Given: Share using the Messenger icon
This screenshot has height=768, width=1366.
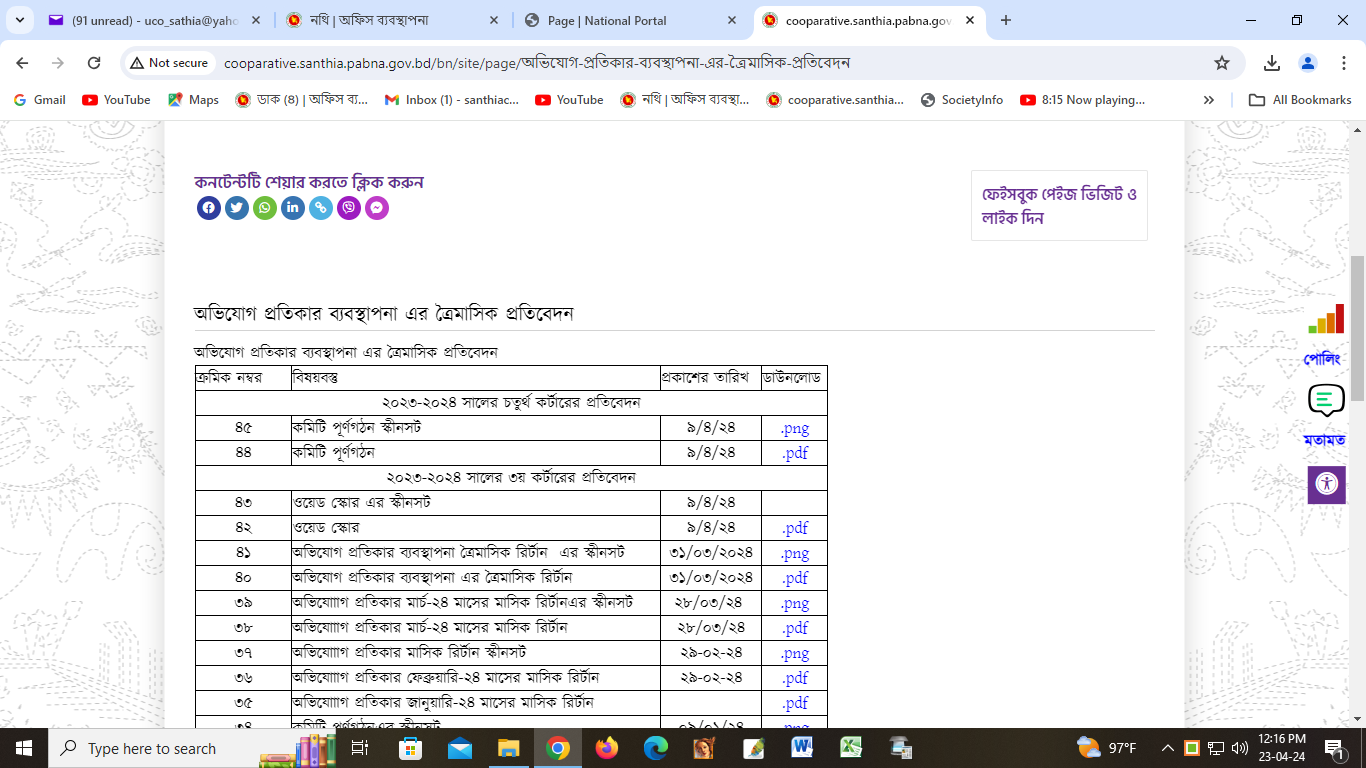Looking at the screenshot, I should point(376,208).
